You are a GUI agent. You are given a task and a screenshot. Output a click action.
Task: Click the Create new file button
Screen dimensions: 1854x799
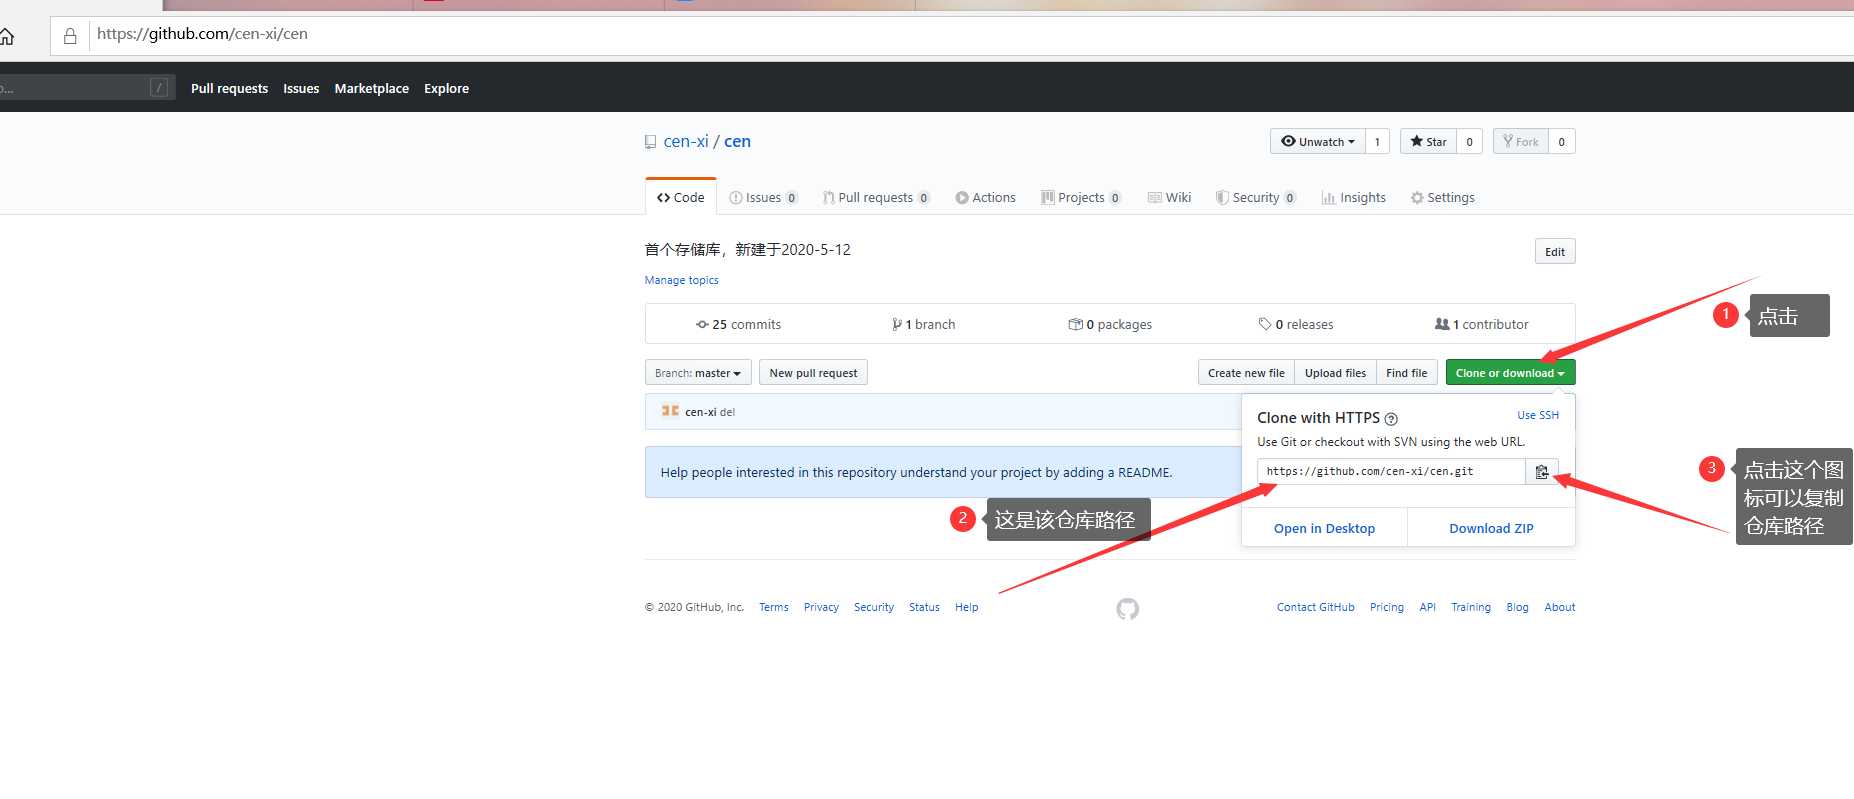click(x=1246, y=373)
